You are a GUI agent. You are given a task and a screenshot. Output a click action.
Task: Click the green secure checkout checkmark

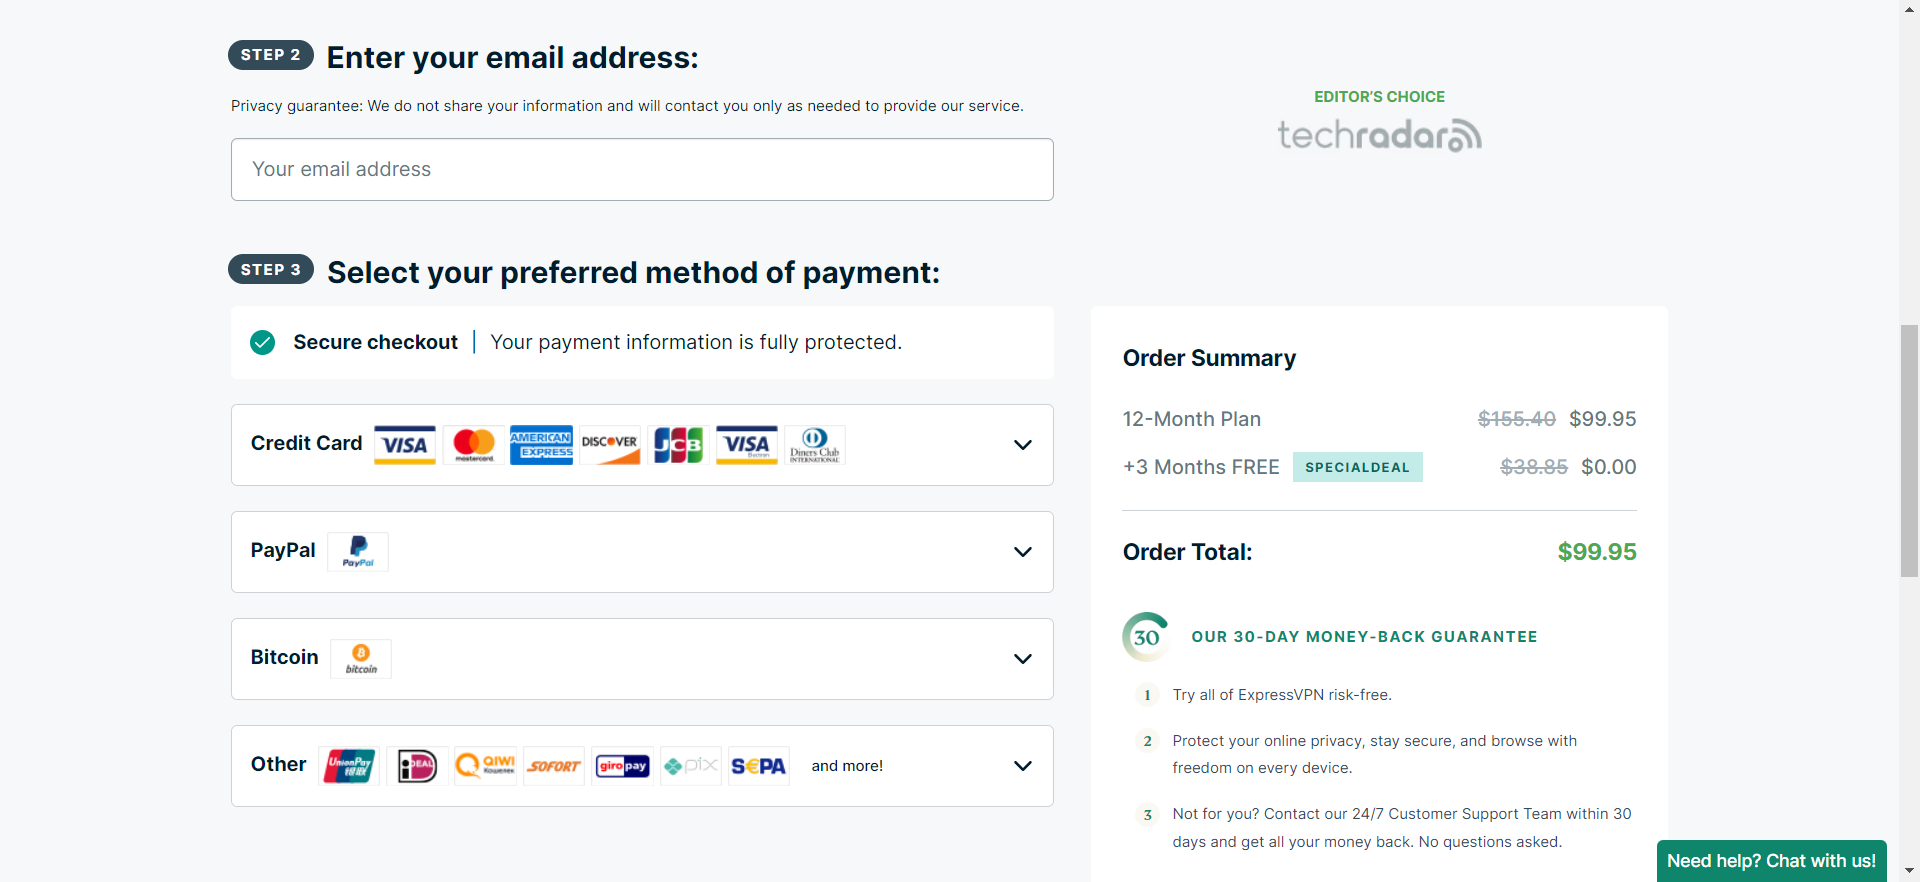click(263, 343)
